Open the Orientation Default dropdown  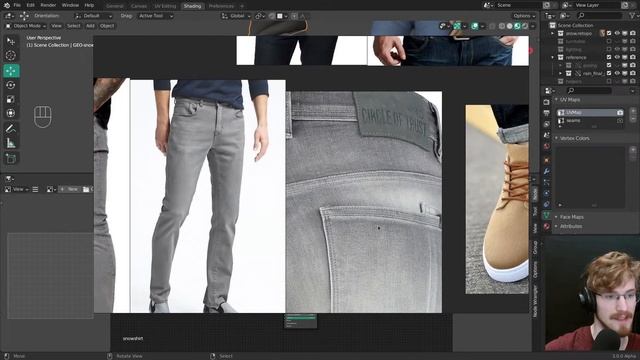[x=93, y=16]
